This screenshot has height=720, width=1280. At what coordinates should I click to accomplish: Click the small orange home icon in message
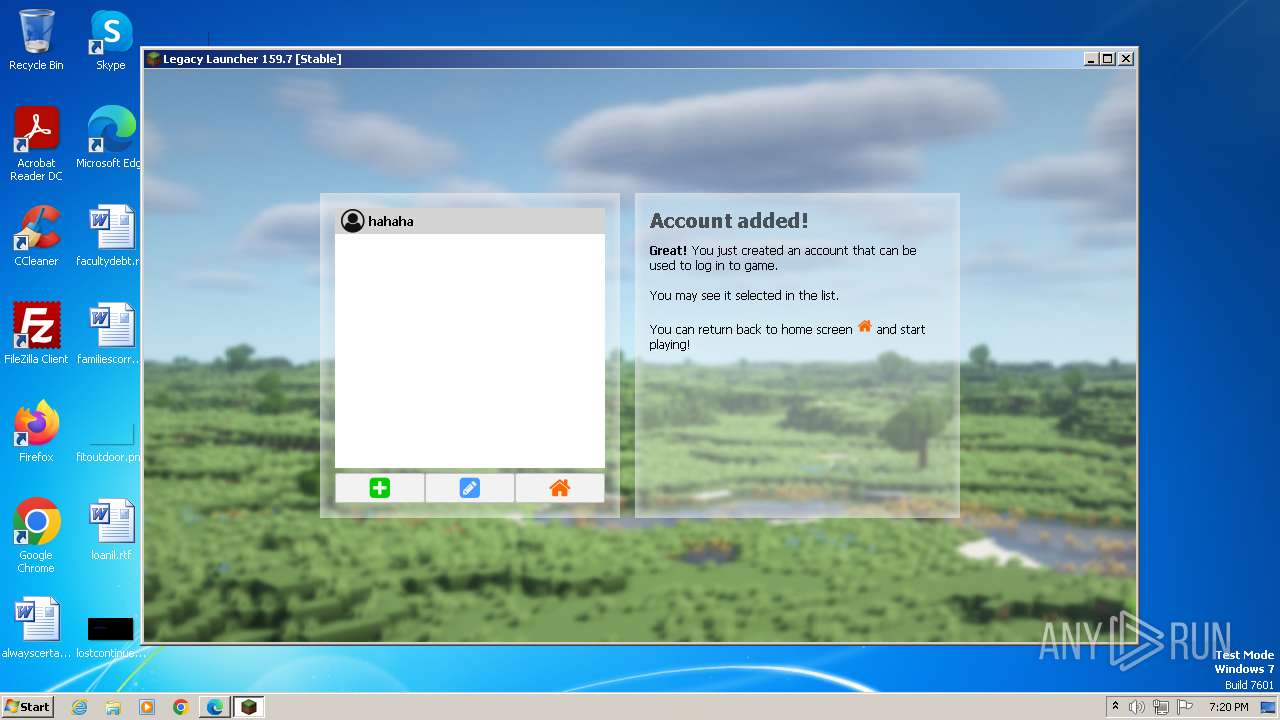pyautogui.click(x=865, y=327)
